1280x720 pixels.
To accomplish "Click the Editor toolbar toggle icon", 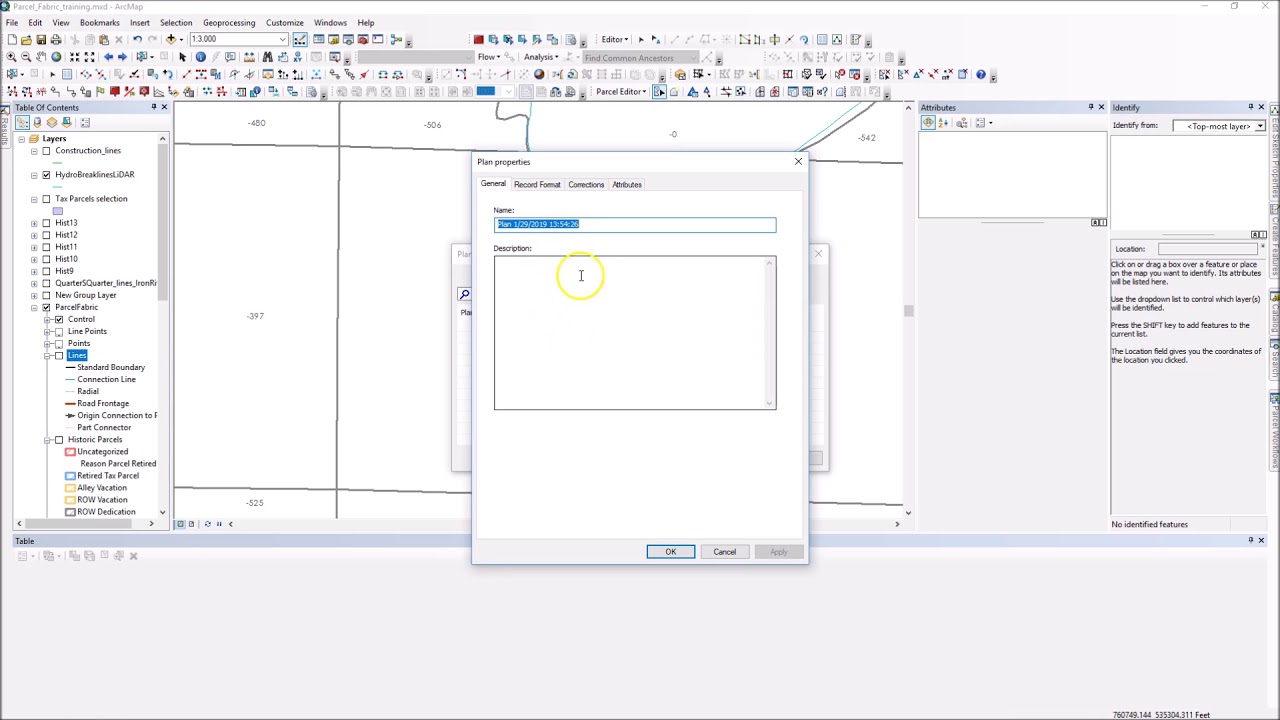I will [300, 39].
